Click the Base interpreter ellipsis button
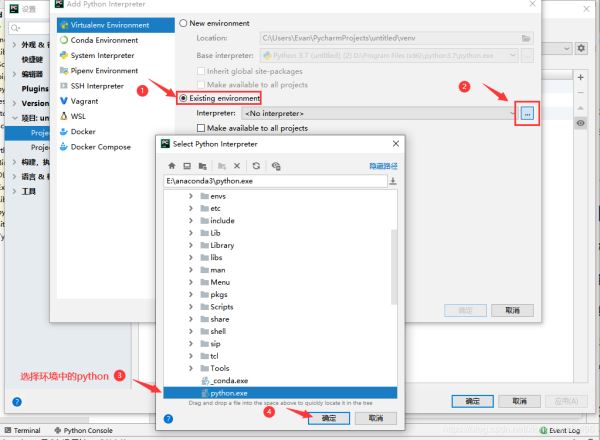Image resolution: width=600 pixels, height=440 pixels. 527,55
